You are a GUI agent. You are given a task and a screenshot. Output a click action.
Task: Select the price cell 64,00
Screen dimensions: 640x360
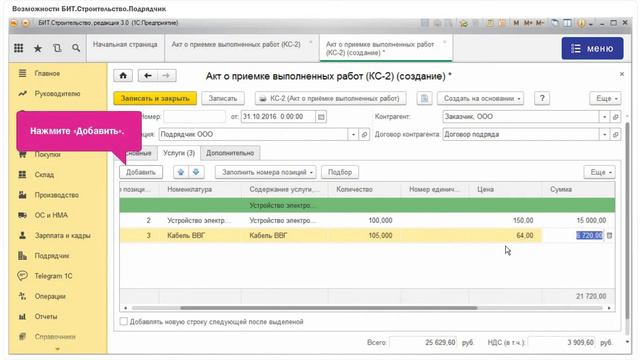pos(505,236)
